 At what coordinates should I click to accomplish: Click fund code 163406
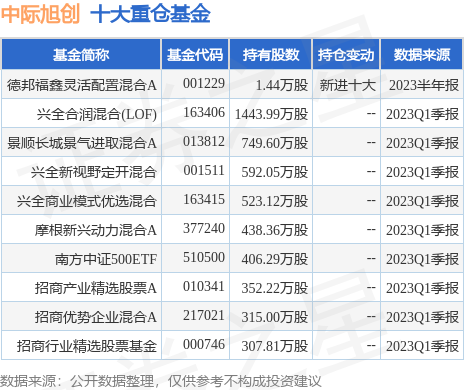click(204, 112)
